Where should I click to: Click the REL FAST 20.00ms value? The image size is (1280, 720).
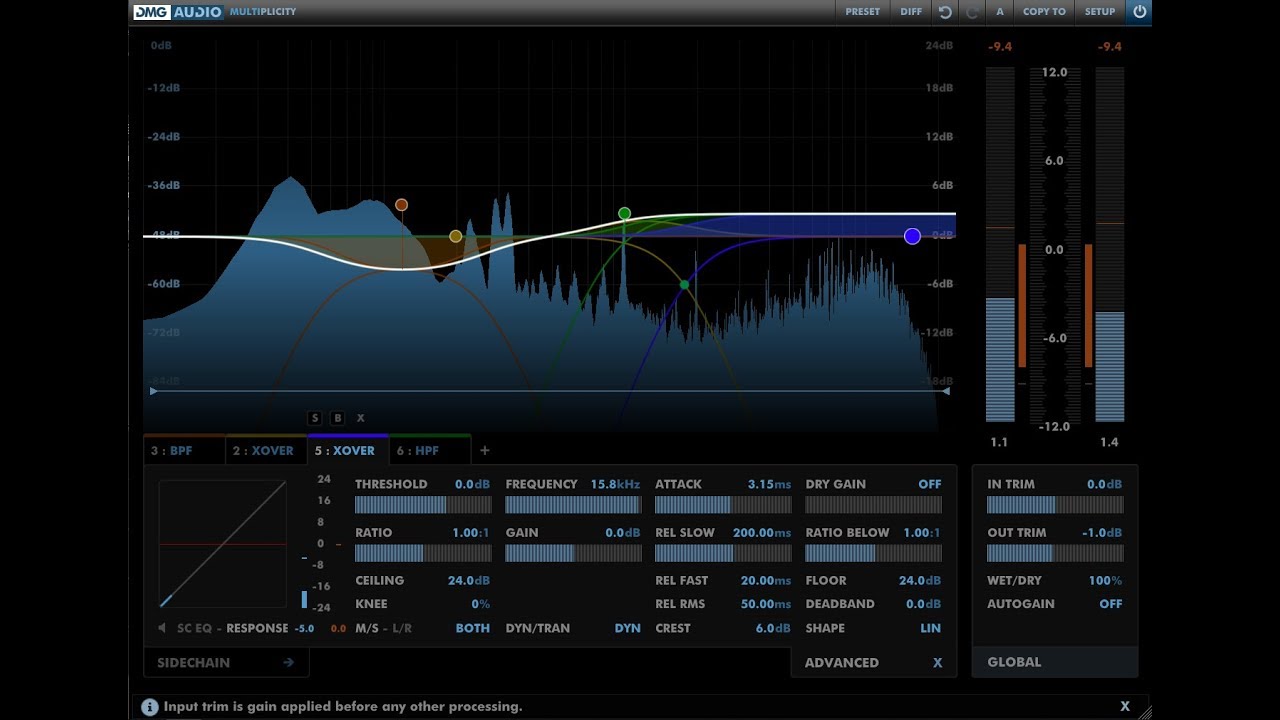point(765,580)
